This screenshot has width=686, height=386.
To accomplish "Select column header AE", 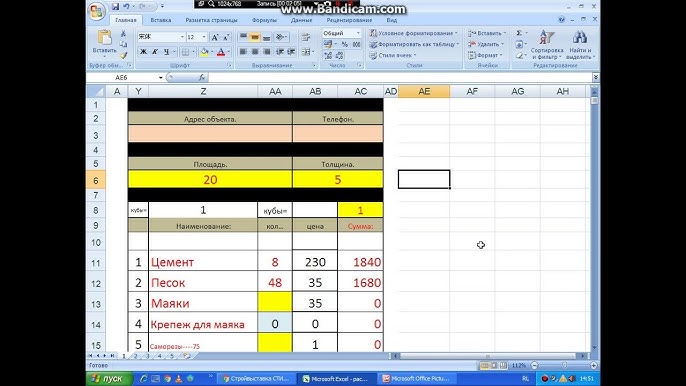I will (x=424, y=91).
